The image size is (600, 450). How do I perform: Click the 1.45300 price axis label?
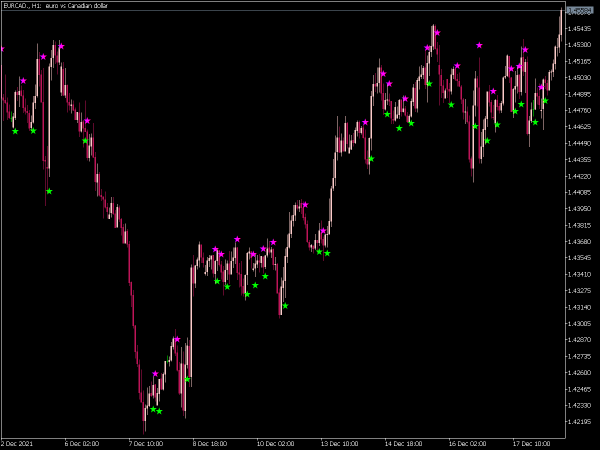click(580, 45)
